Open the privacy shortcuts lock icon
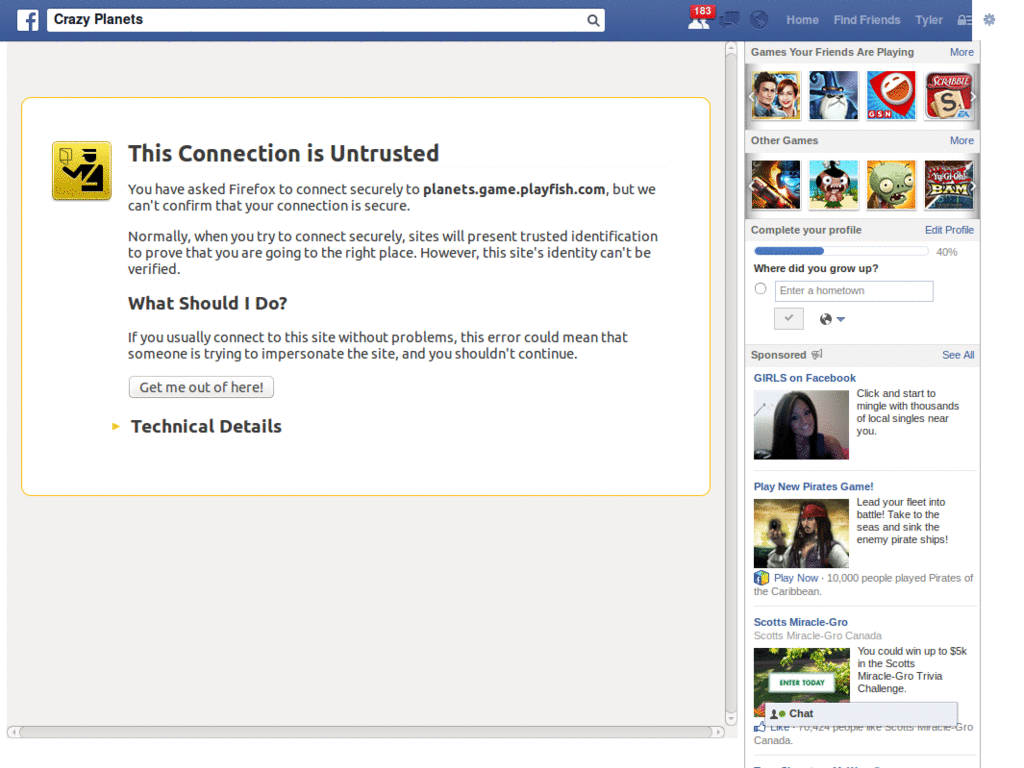 click(x=964, y=20)
